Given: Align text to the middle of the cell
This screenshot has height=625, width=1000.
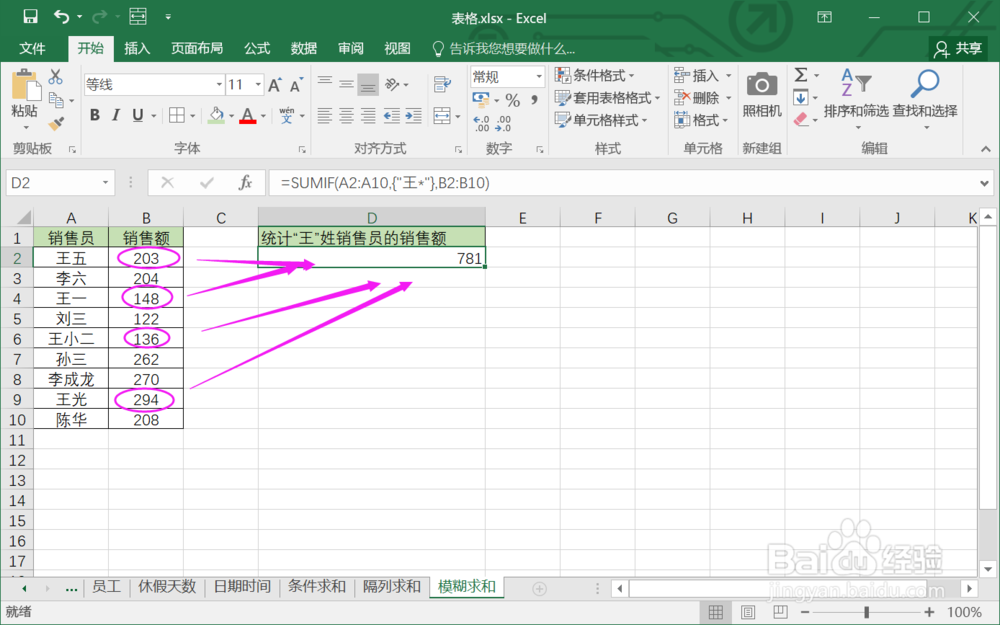Looking at the screenshot, I should click(x=346, y=84).
